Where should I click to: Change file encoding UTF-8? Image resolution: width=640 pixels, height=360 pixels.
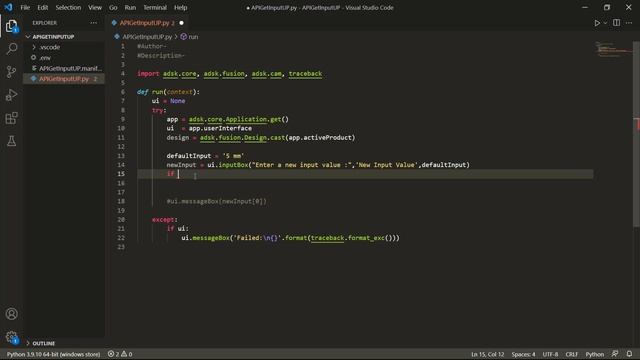(x=550, y=354)
